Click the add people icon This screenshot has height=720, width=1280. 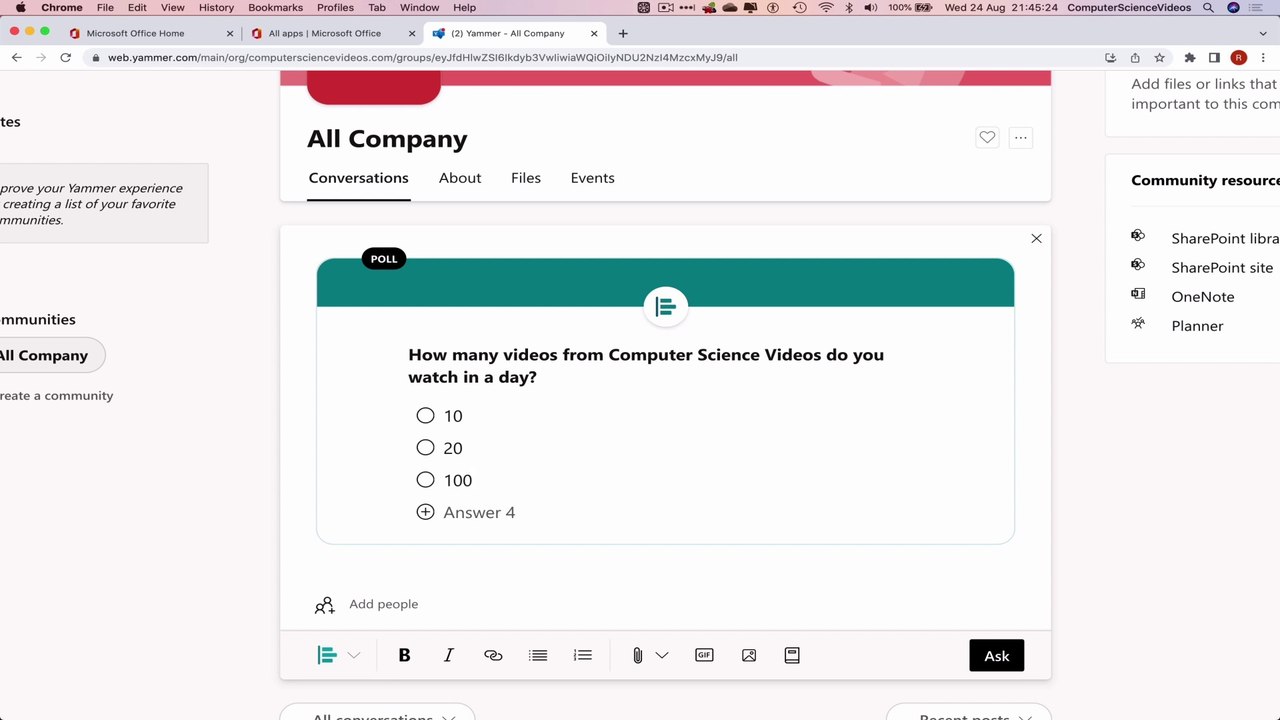(324, 605)
